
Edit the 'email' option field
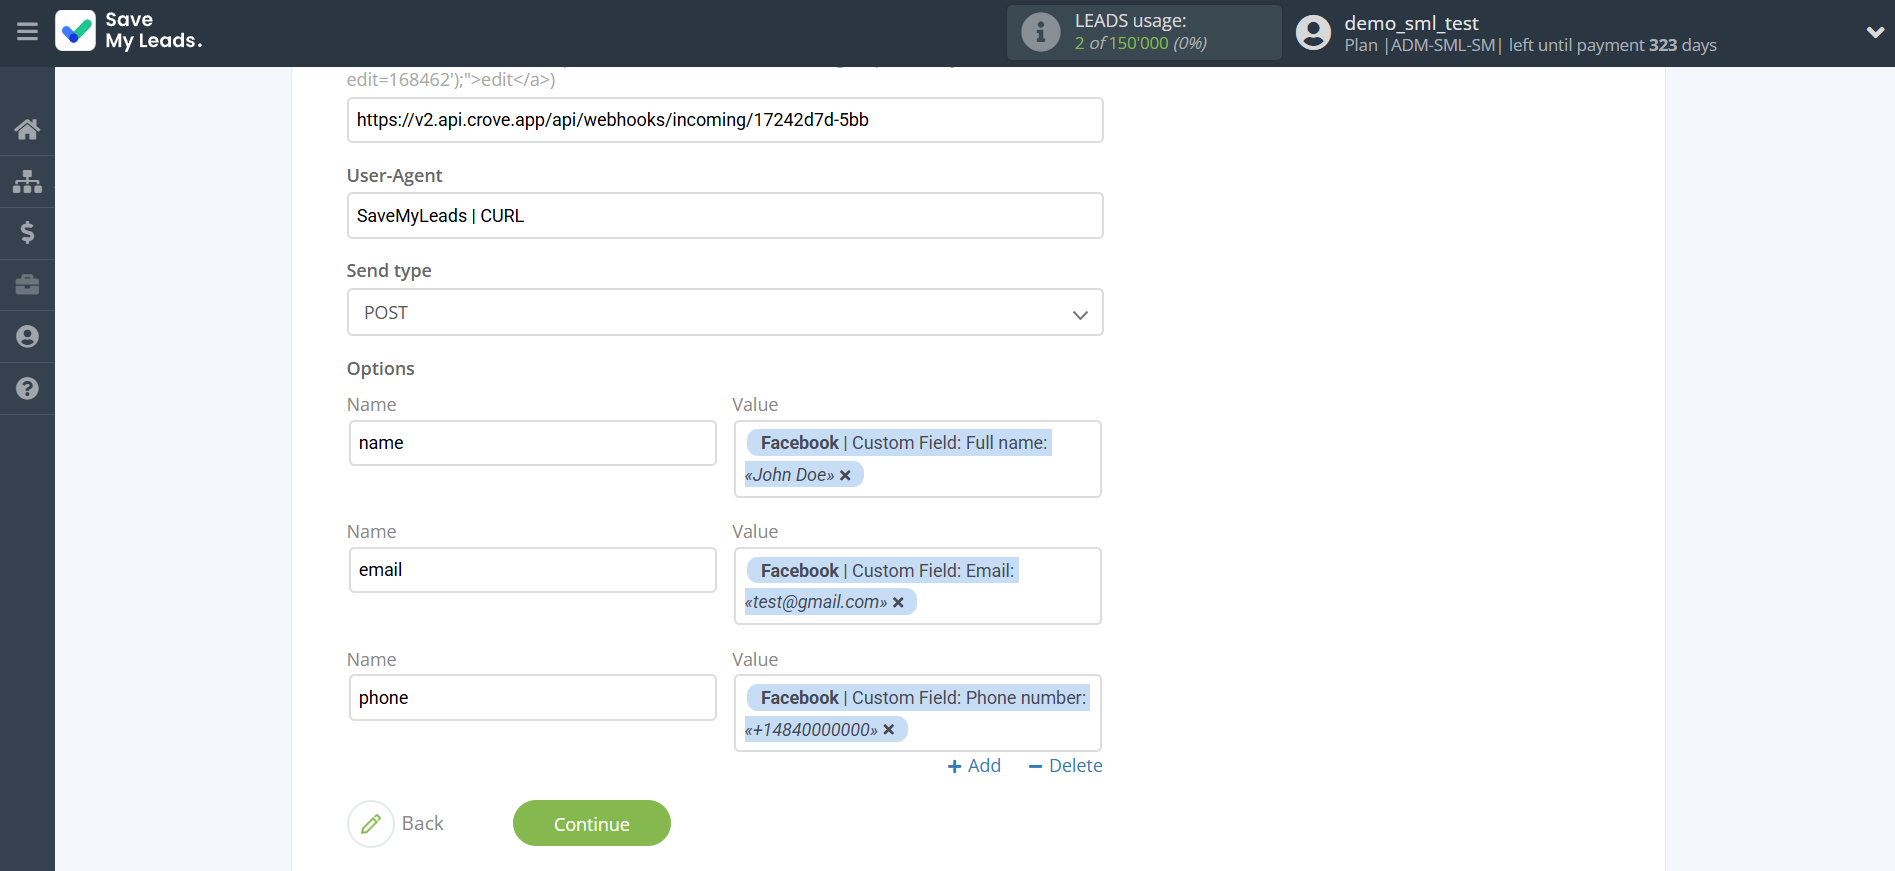pos(533,570)
